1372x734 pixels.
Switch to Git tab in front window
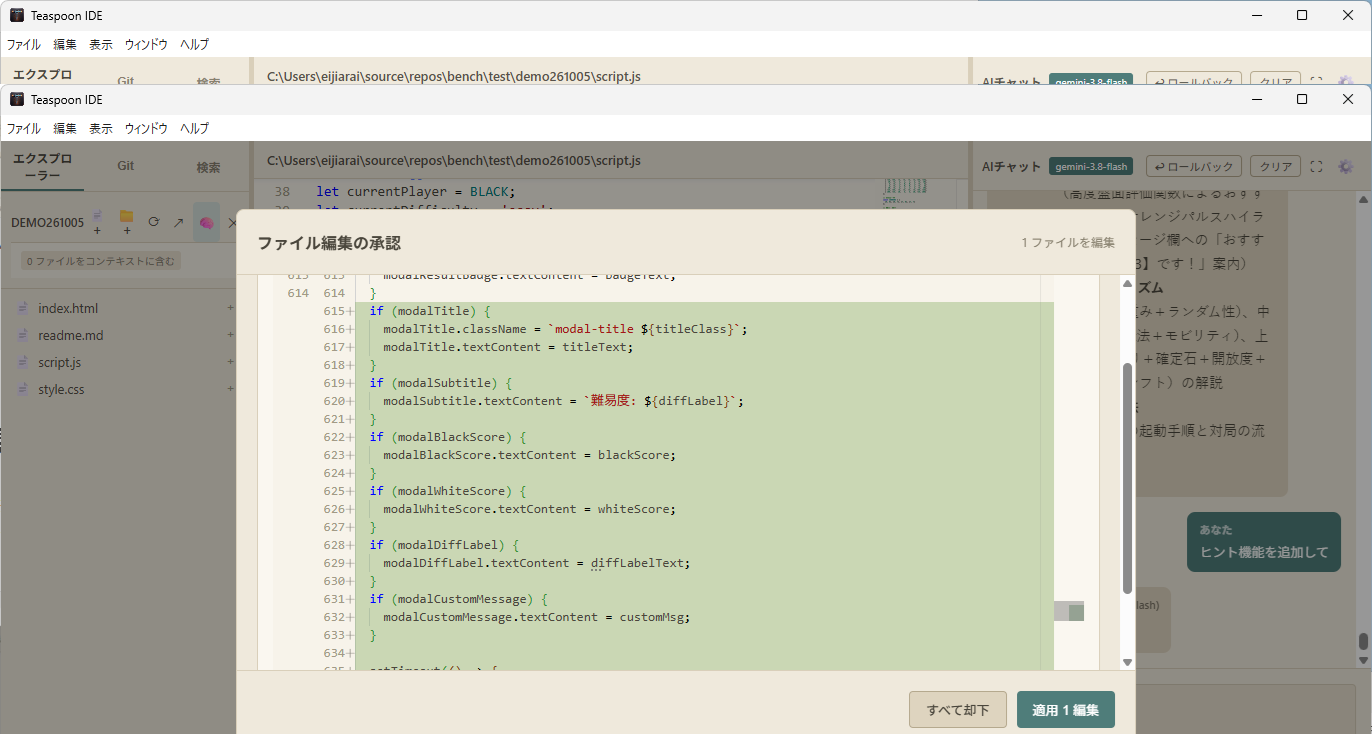coord(126,166)
